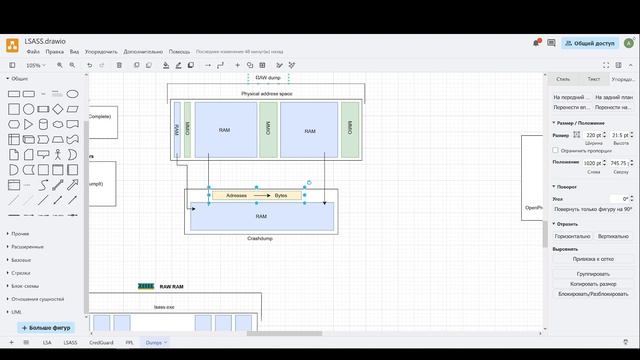The image size is (640, 360).
Task: Bring selection to front icon
Action: (137, 65)
